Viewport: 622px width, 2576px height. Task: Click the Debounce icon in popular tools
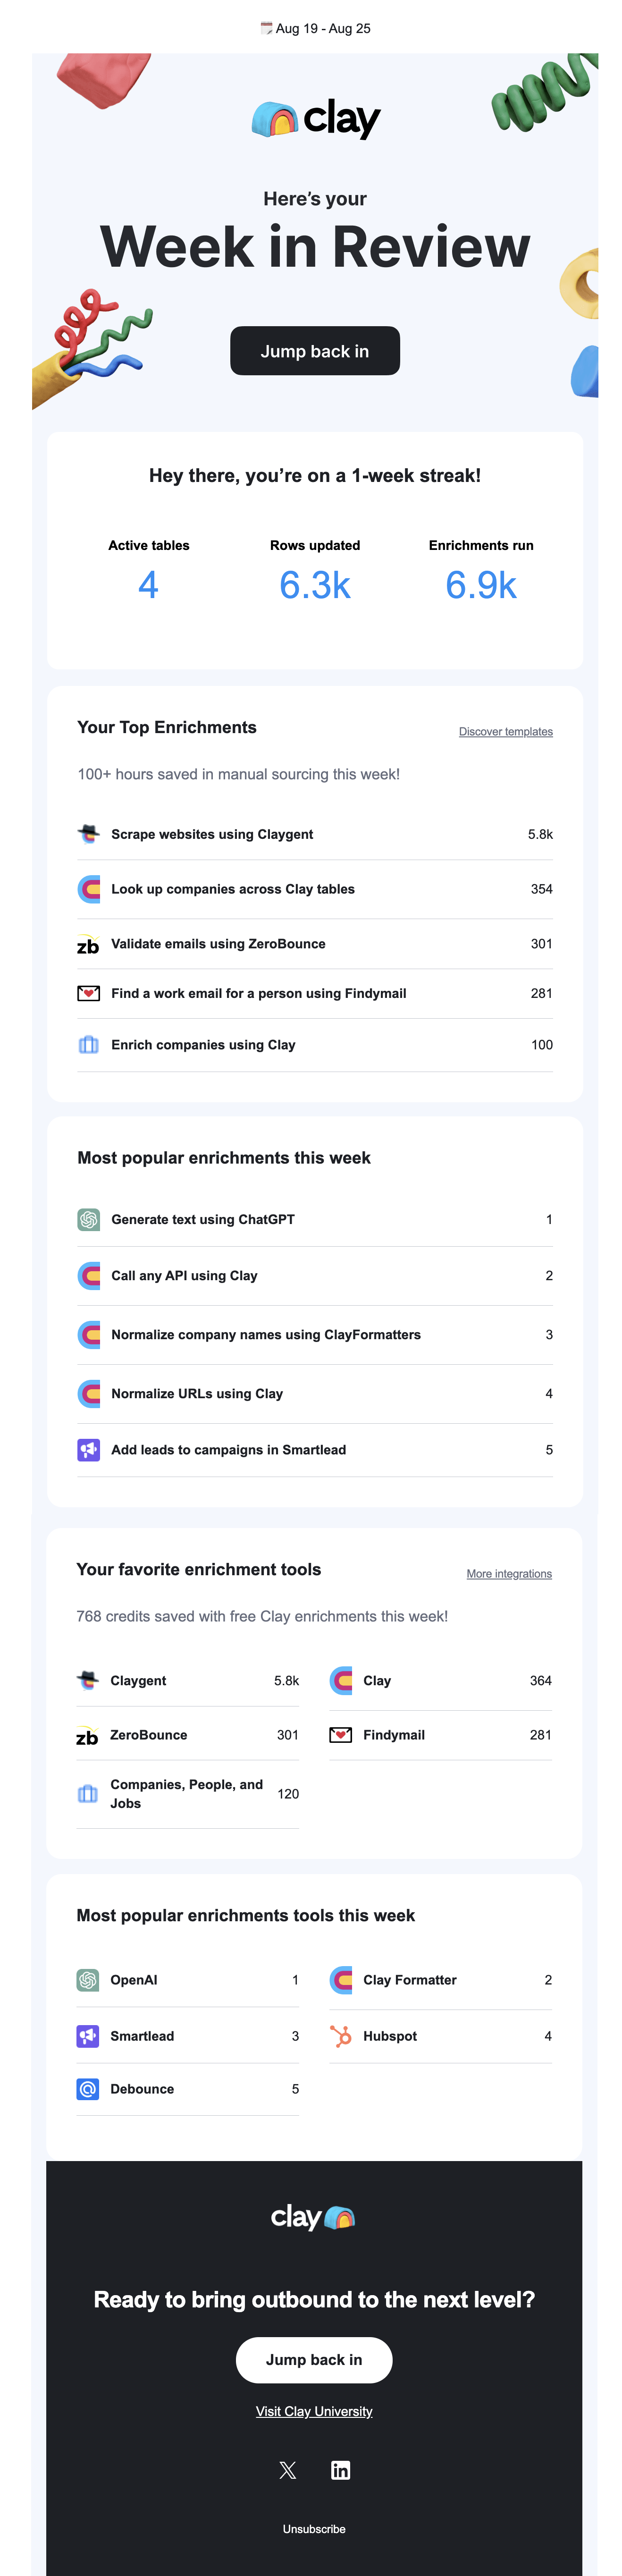88,2089
